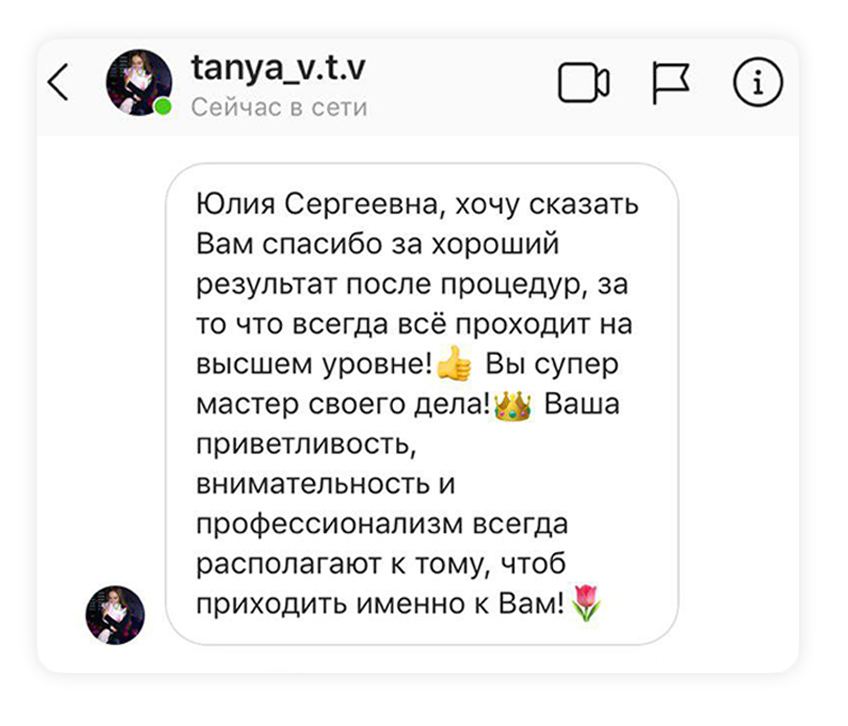Click the phrase 'высшем уровне!' in the message
Image resolution: width=848 pixels, height=726 pixels.
click(314, 364)
